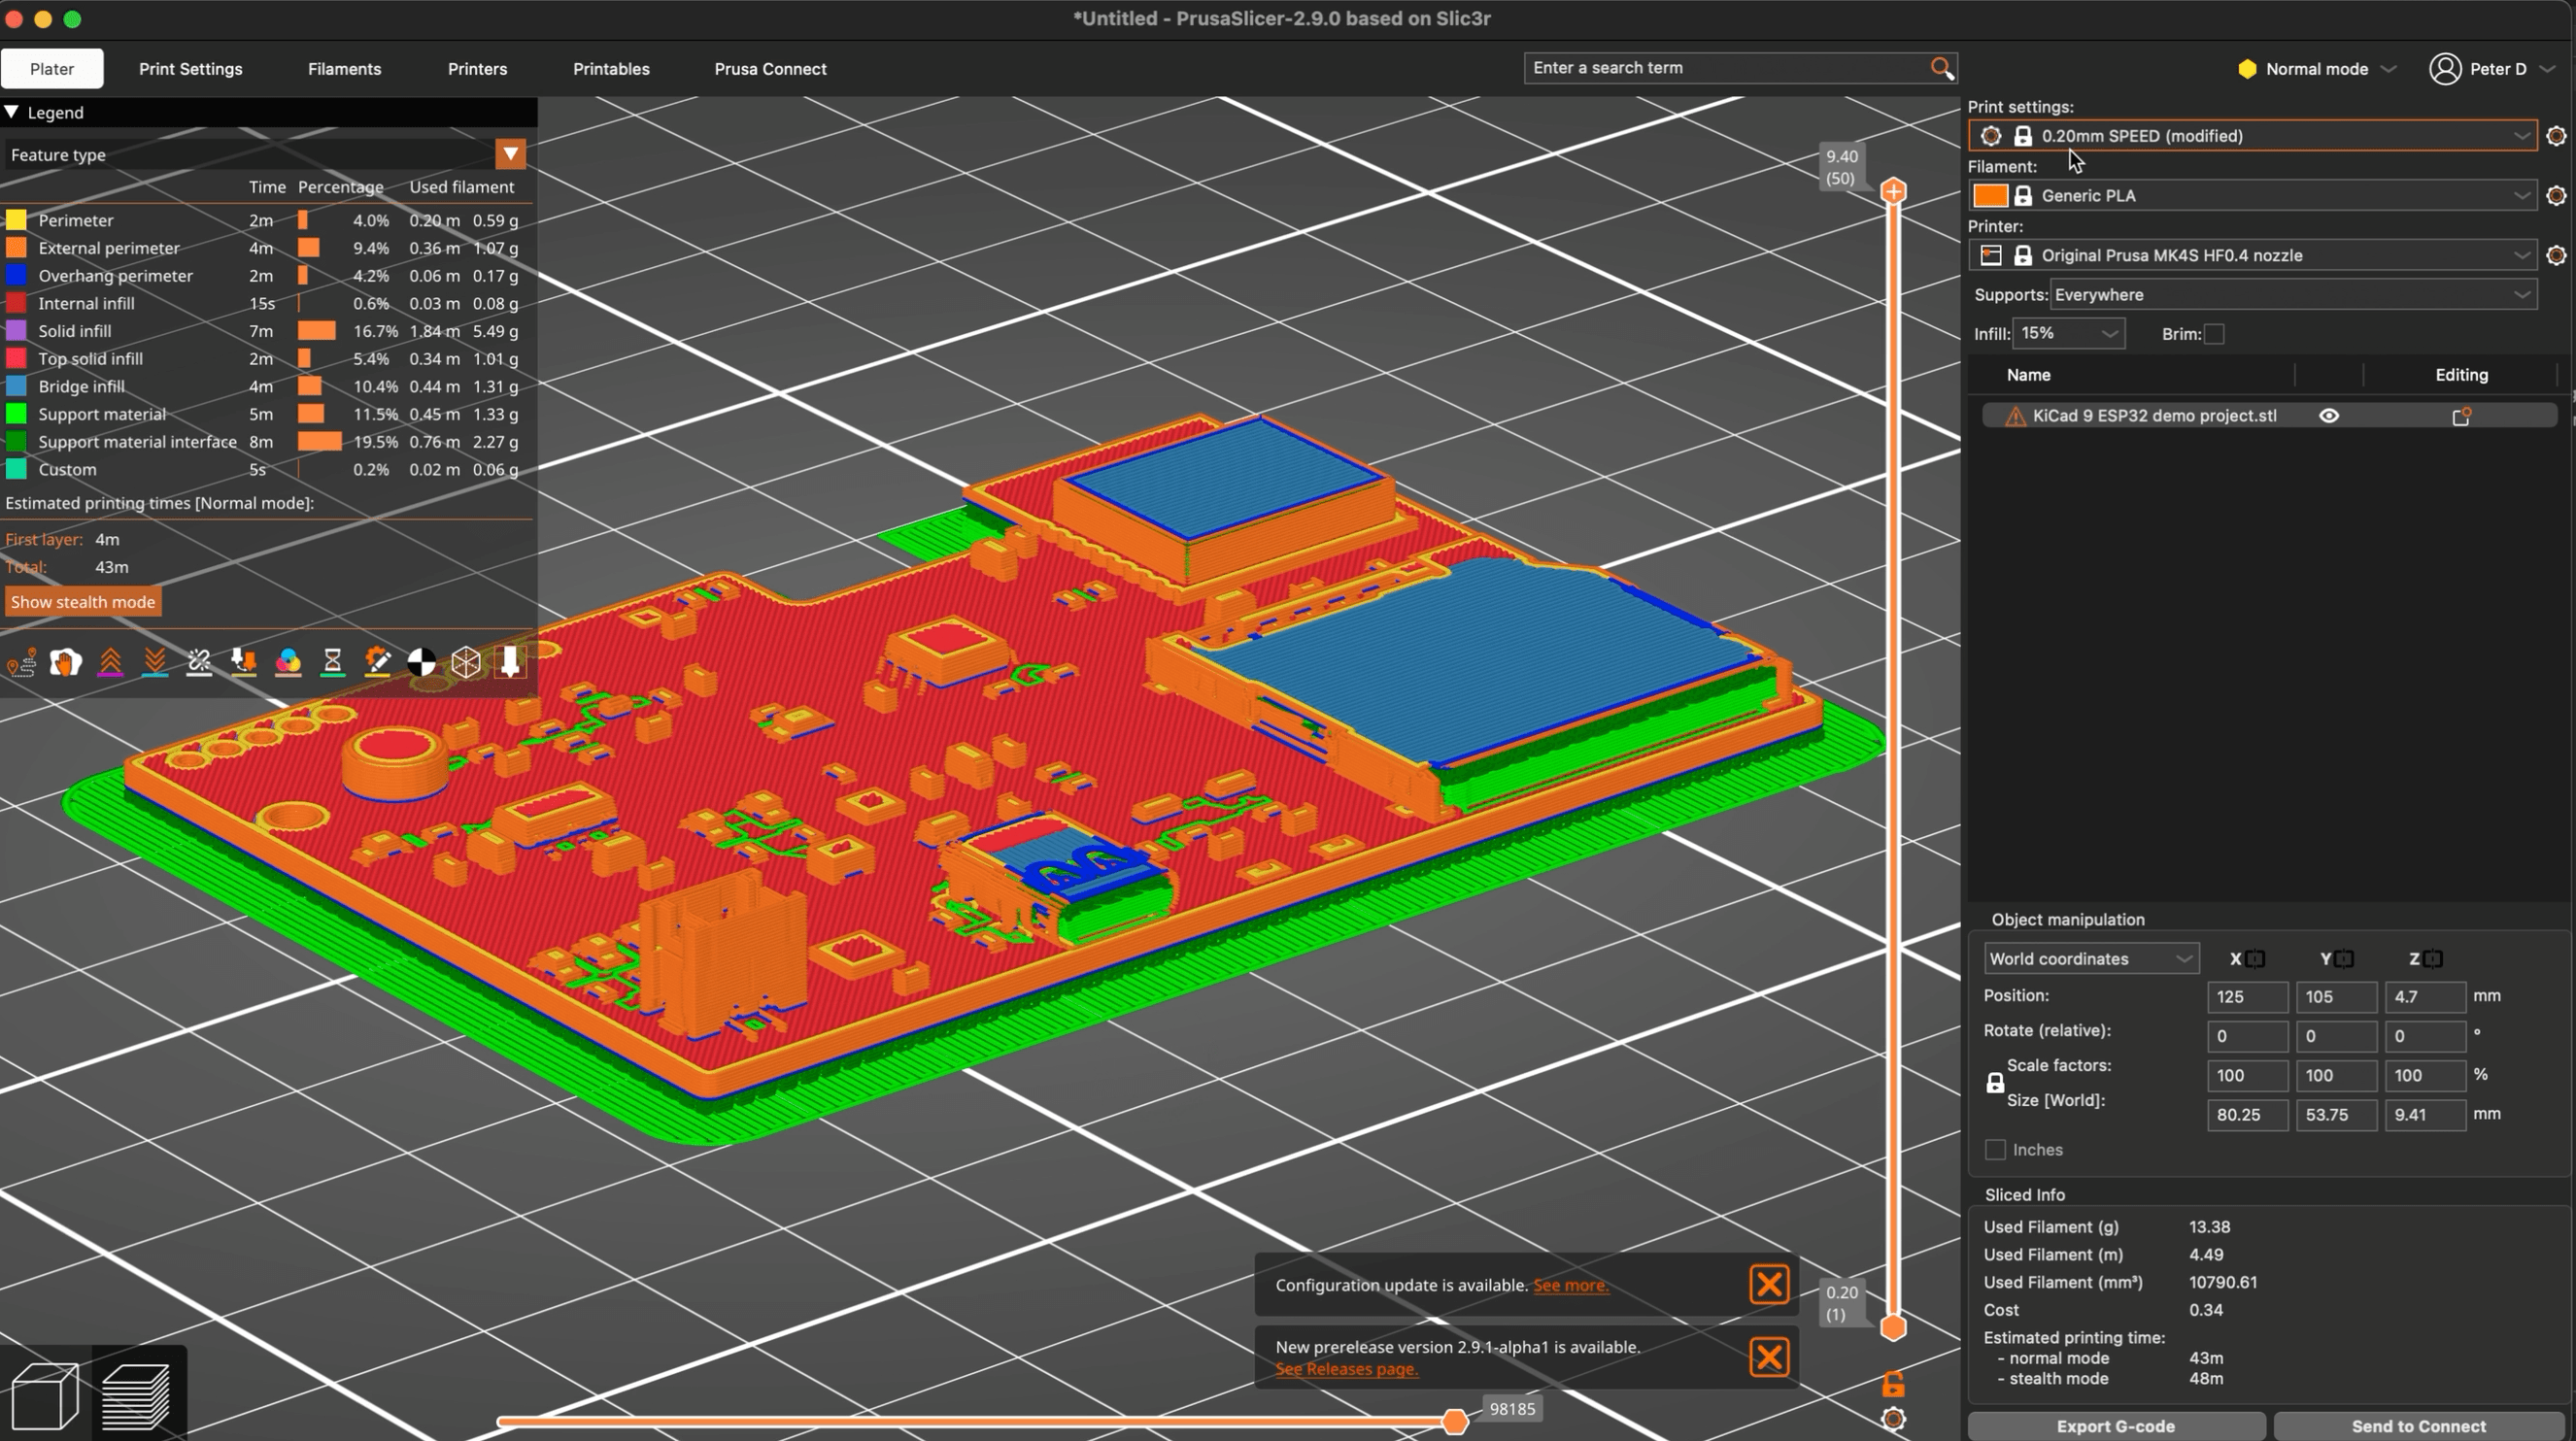Enable the Brim checkbox
The height and width of the screenshot is (1441, 2576).
pos(2214,334)
